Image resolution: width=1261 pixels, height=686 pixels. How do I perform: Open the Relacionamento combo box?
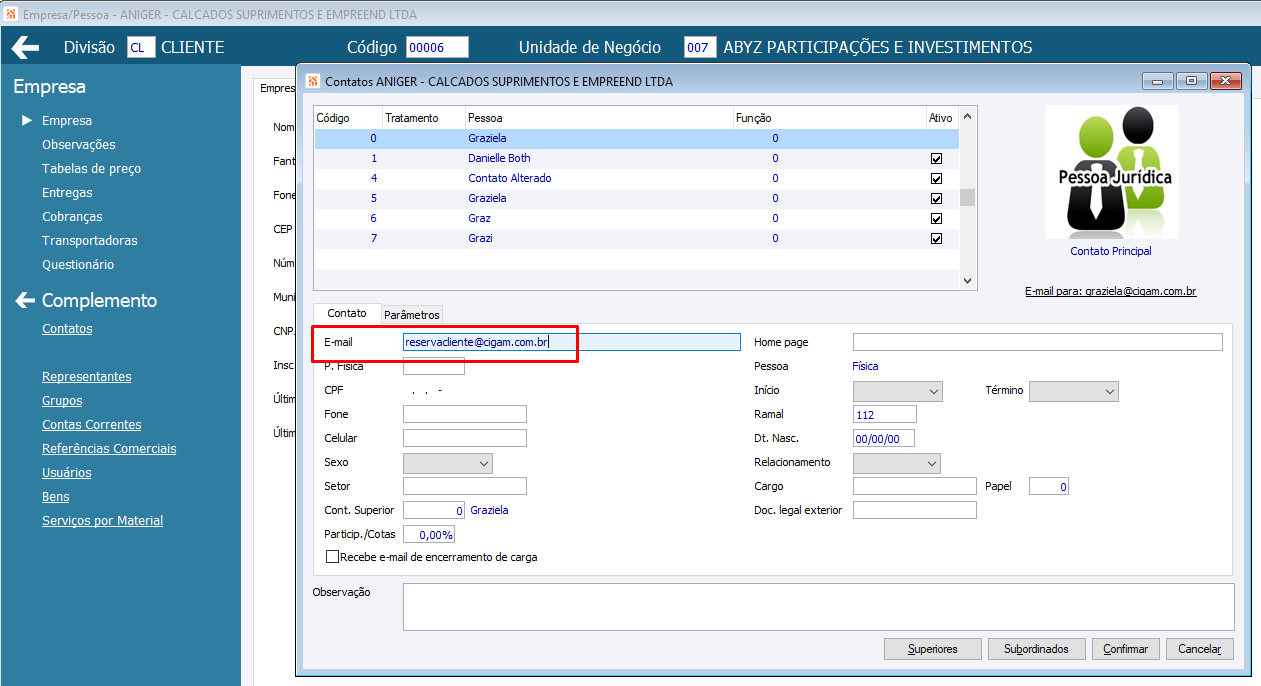897,463
